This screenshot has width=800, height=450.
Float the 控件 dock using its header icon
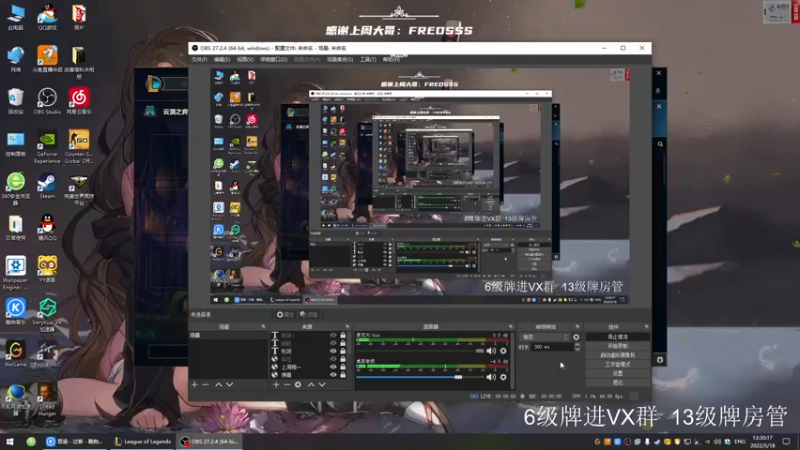point(646,327)
